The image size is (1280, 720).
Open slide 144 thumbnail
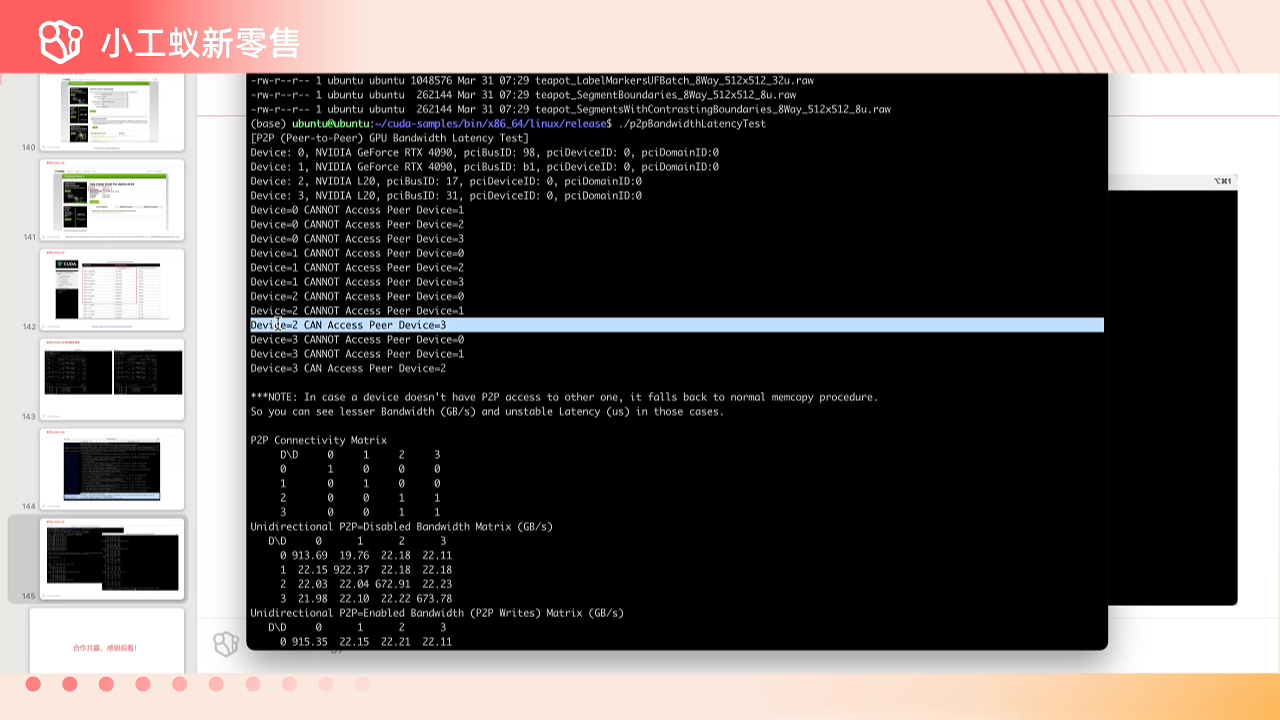(112, 469)
